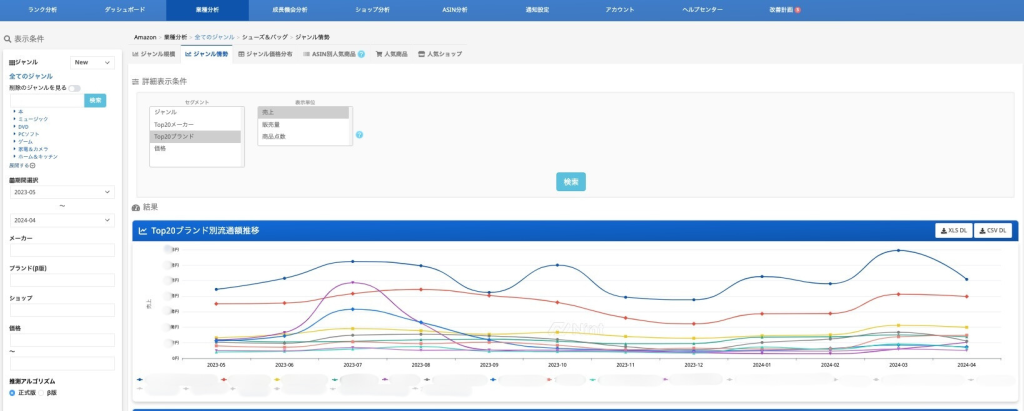
Task: Download chart data via XLS DL
Action: (953, 230)
